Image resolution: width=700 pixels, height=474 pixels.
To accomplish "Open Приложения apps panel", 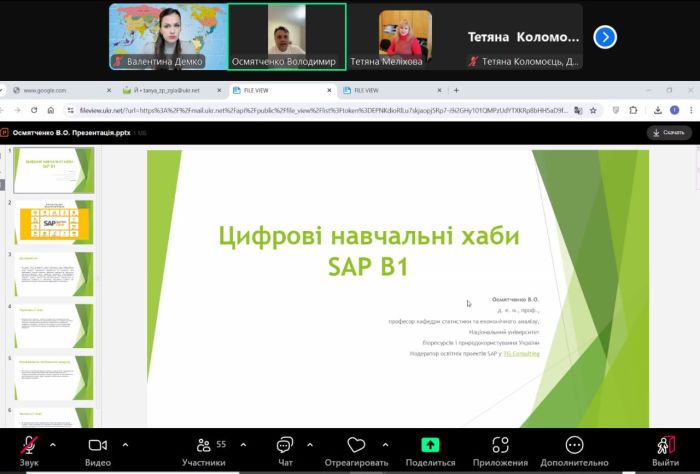I will (500, 451).
